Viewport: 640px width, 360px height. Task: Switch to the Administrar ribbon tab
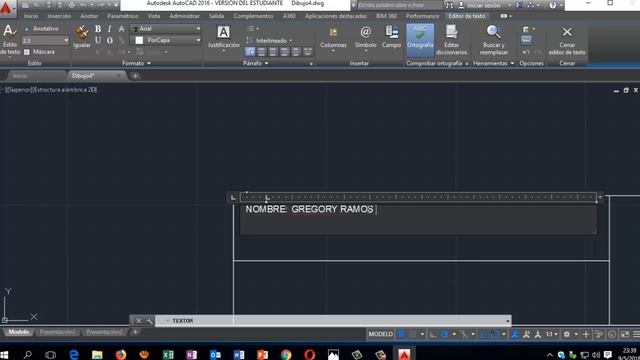[x=184, y=16]
